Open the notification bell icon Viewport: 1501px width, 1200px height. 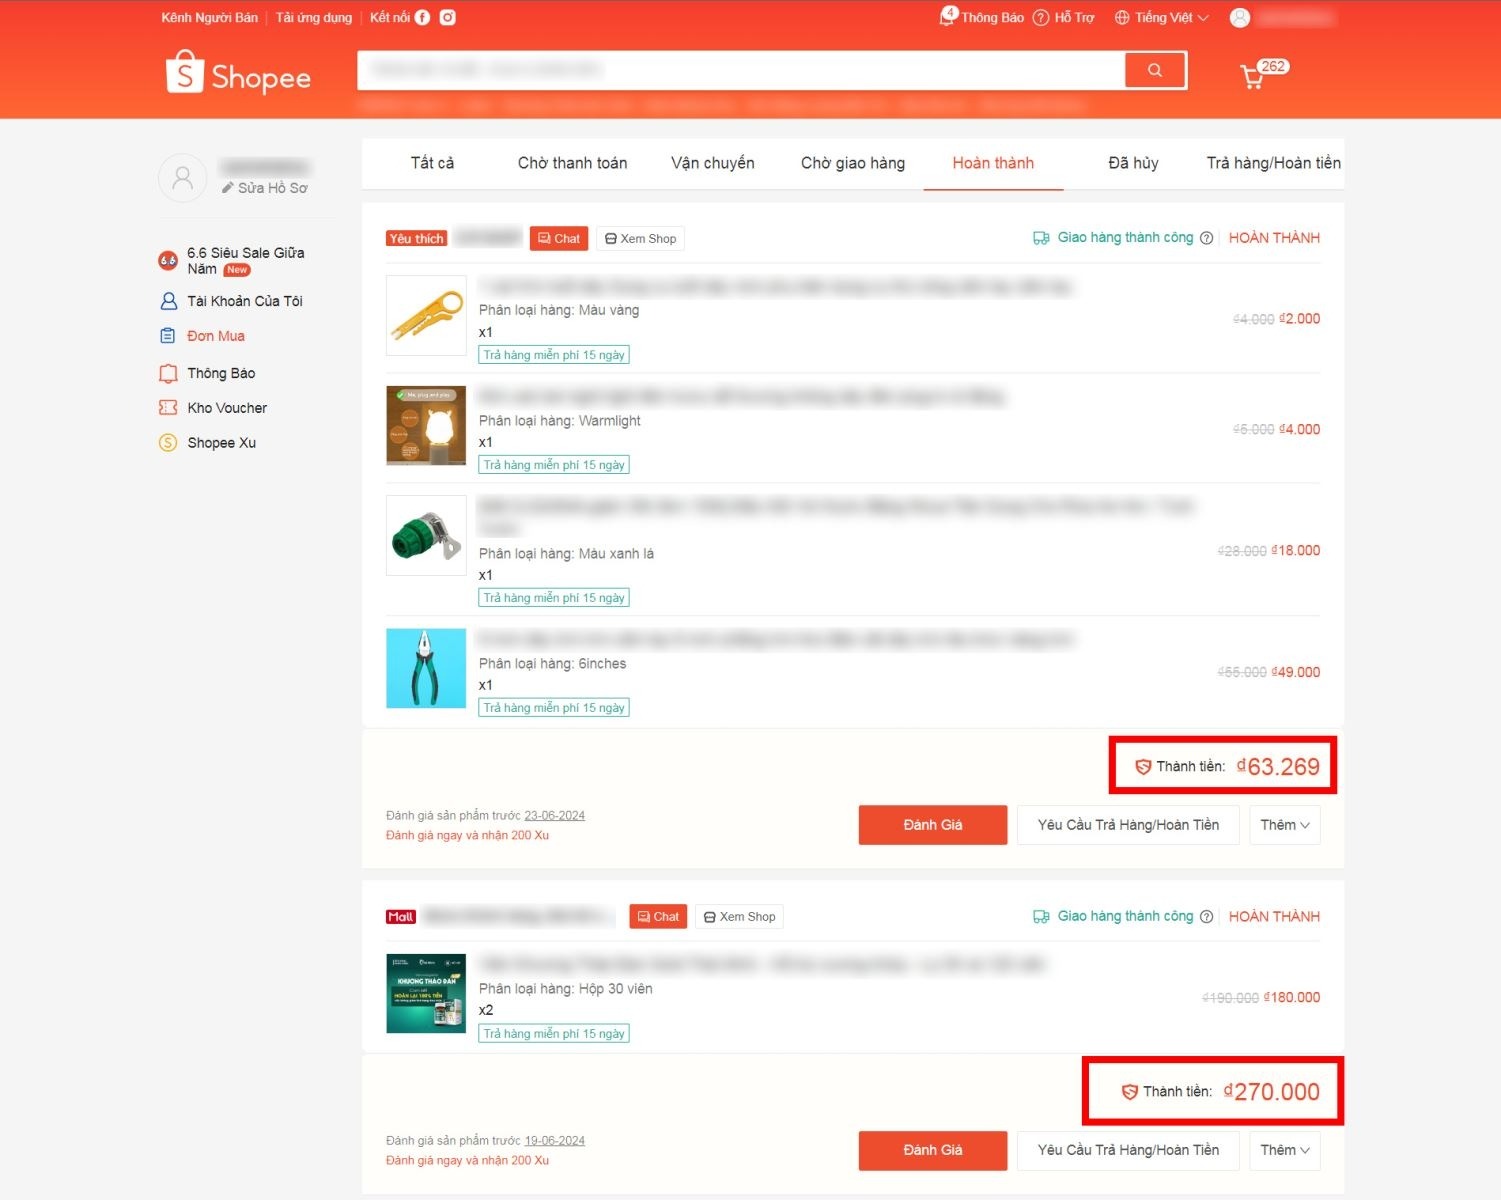(x=946, y=16)
